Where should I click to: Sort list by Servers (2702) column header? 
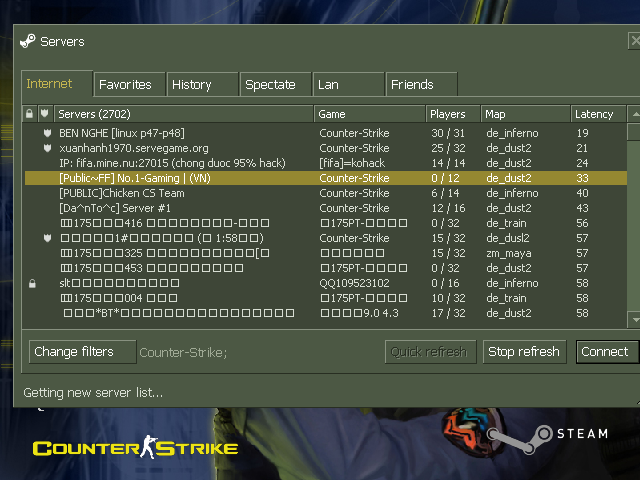[x=184, y=114]
